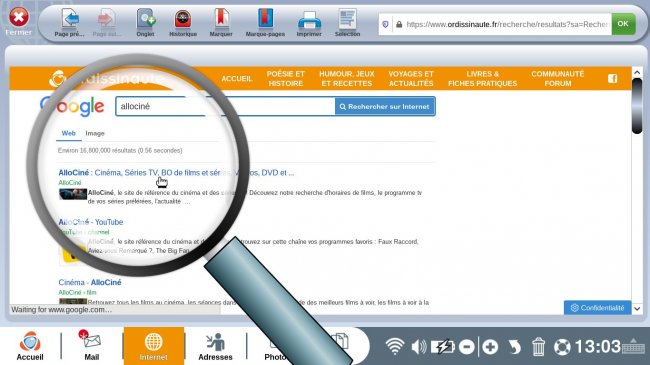Open Accueil in bottom dock

(30, 346)
